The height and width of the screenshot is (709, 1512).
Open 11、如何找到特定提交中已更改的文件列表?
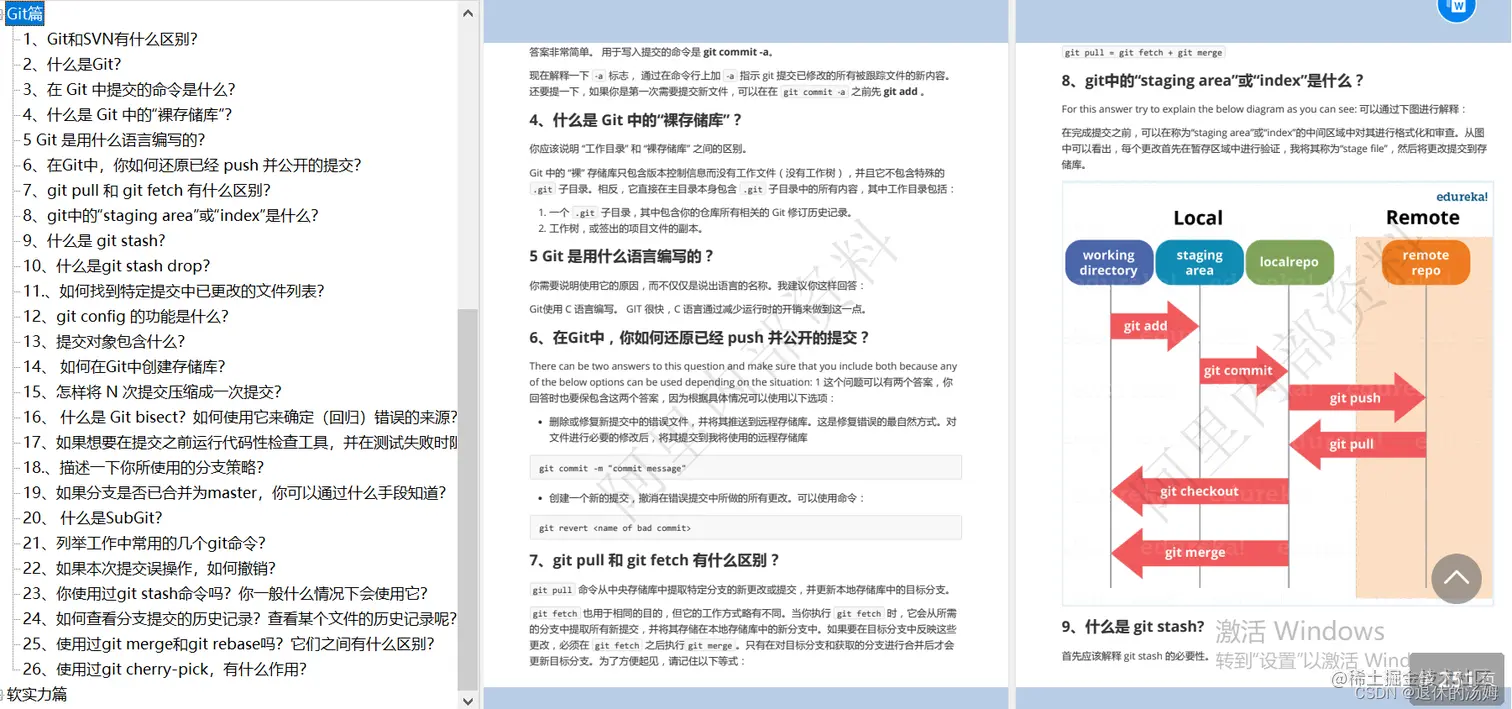click(174, 291)
